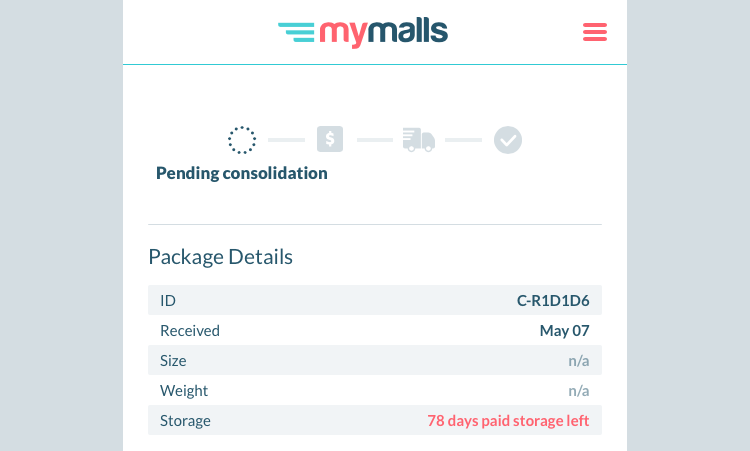Select the dotted pending consolidation step icon

click(242, 140)
